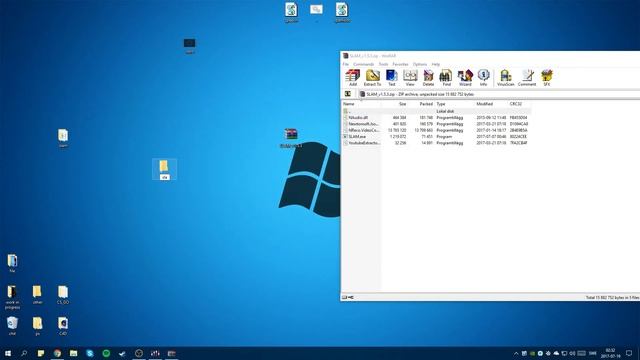This screenshot has width=640, height=360.
Task: Select the WinRAR archive icon on the desktop
Action: click(x=291, y=138)
